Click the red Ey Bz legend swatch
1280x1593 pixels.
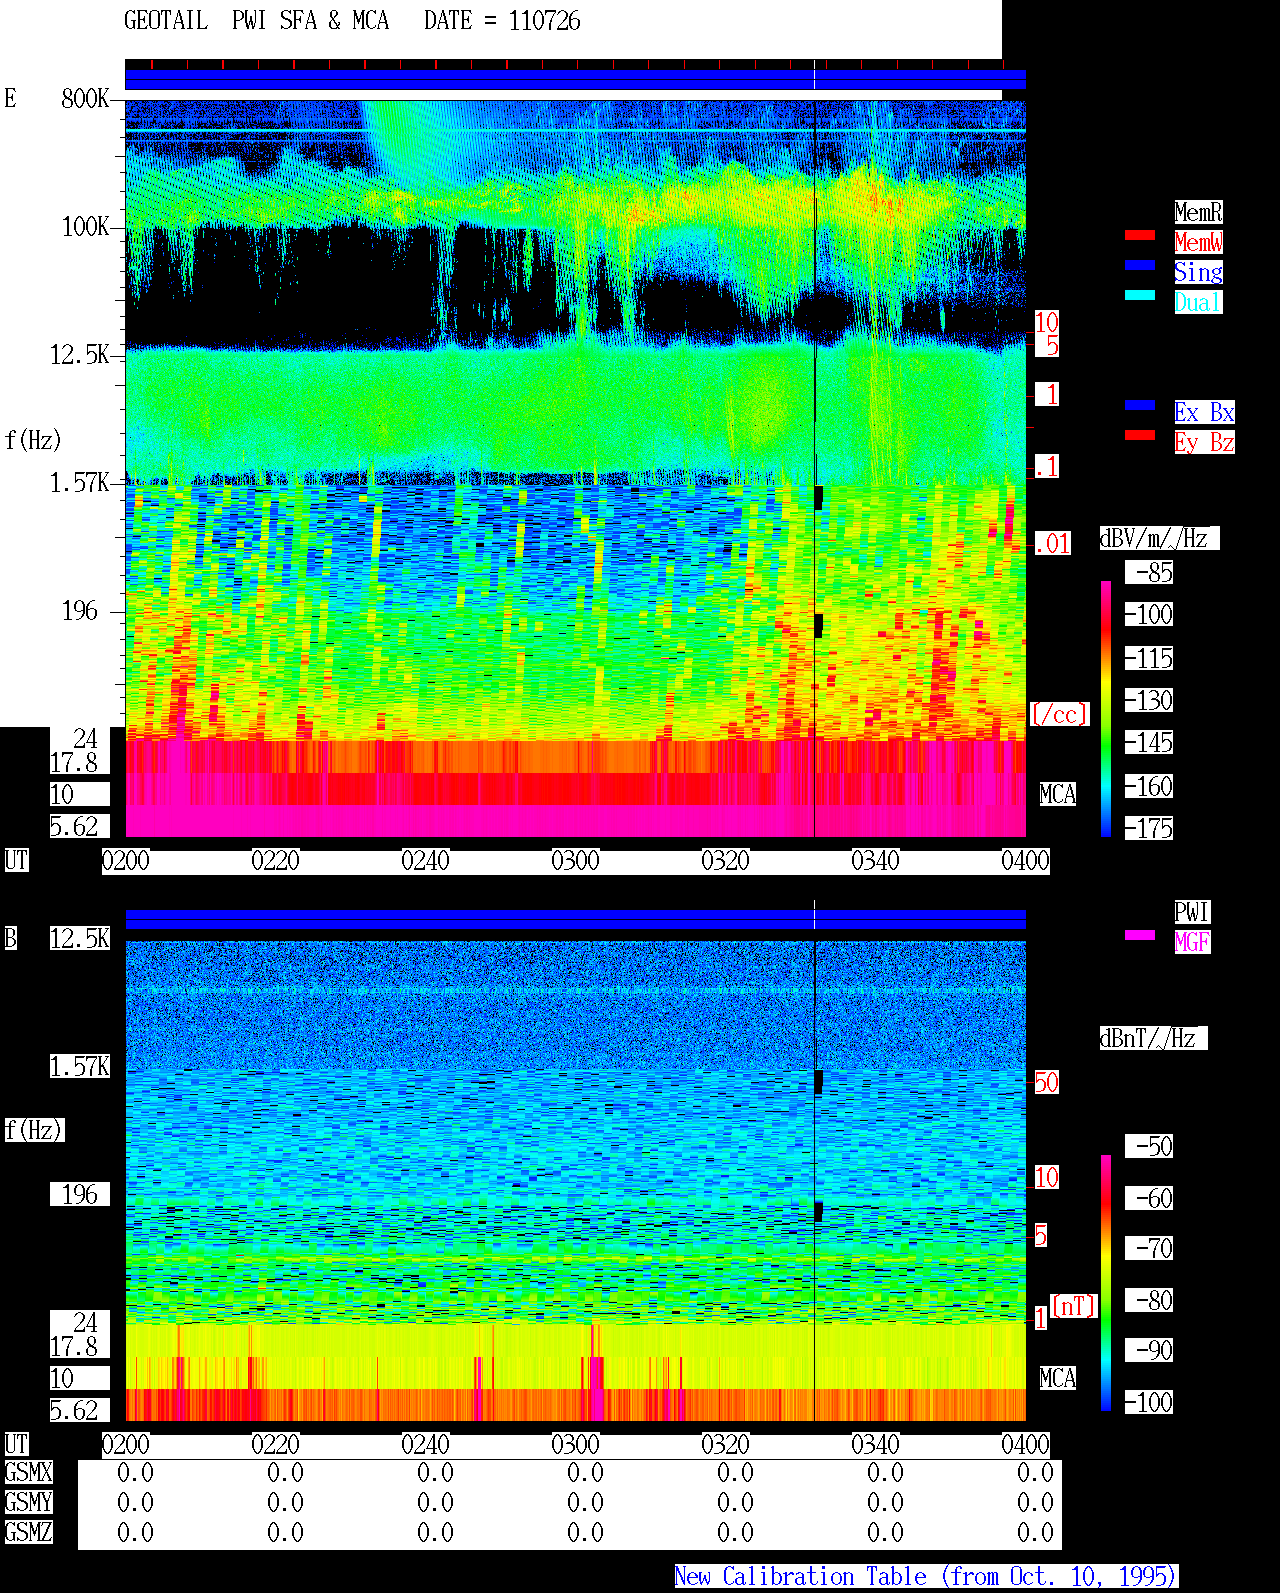click(x=1140, y=435)
